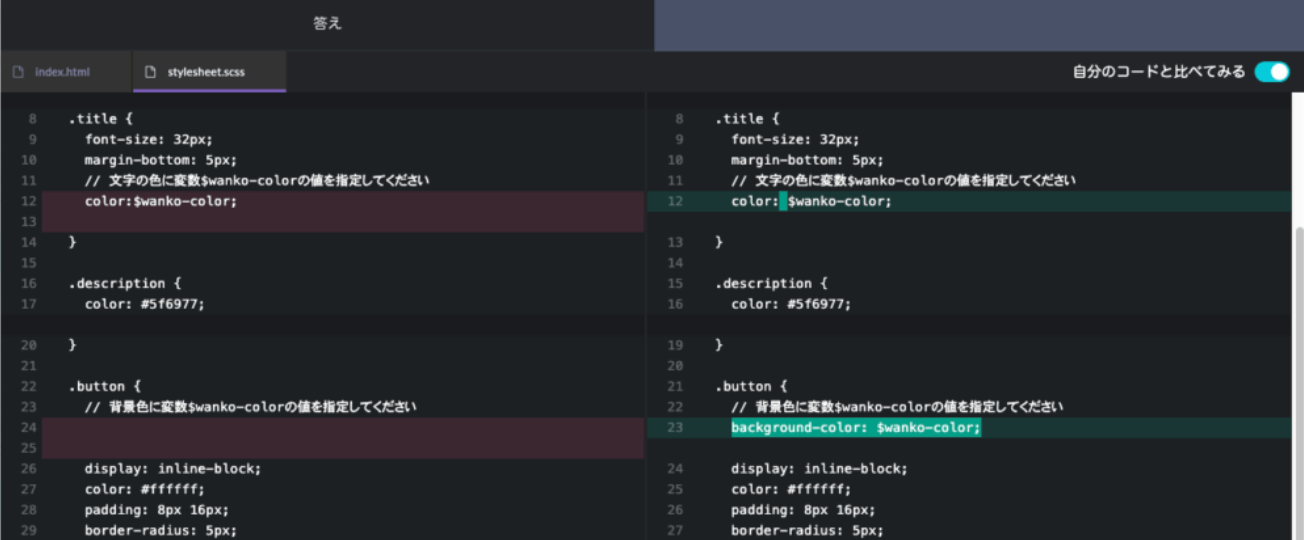This screenshot has width=1304, height=540.
Task: Click the file icon beside stylesheet.scss
Action: pos(150,72)
